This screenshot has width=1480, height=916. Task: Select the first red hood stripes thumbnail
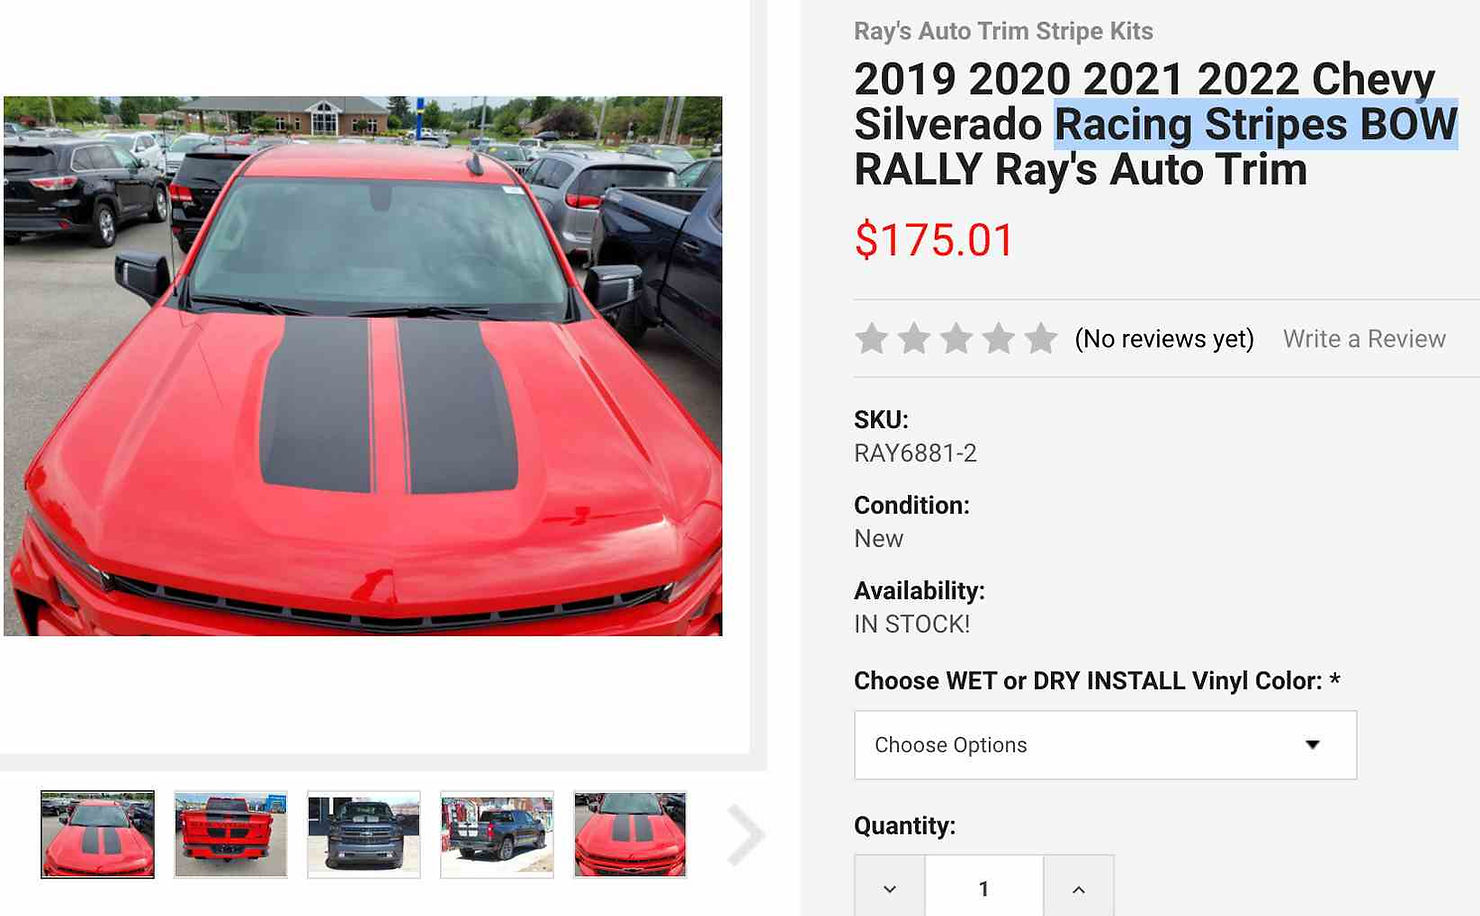(x=97, y=835)
